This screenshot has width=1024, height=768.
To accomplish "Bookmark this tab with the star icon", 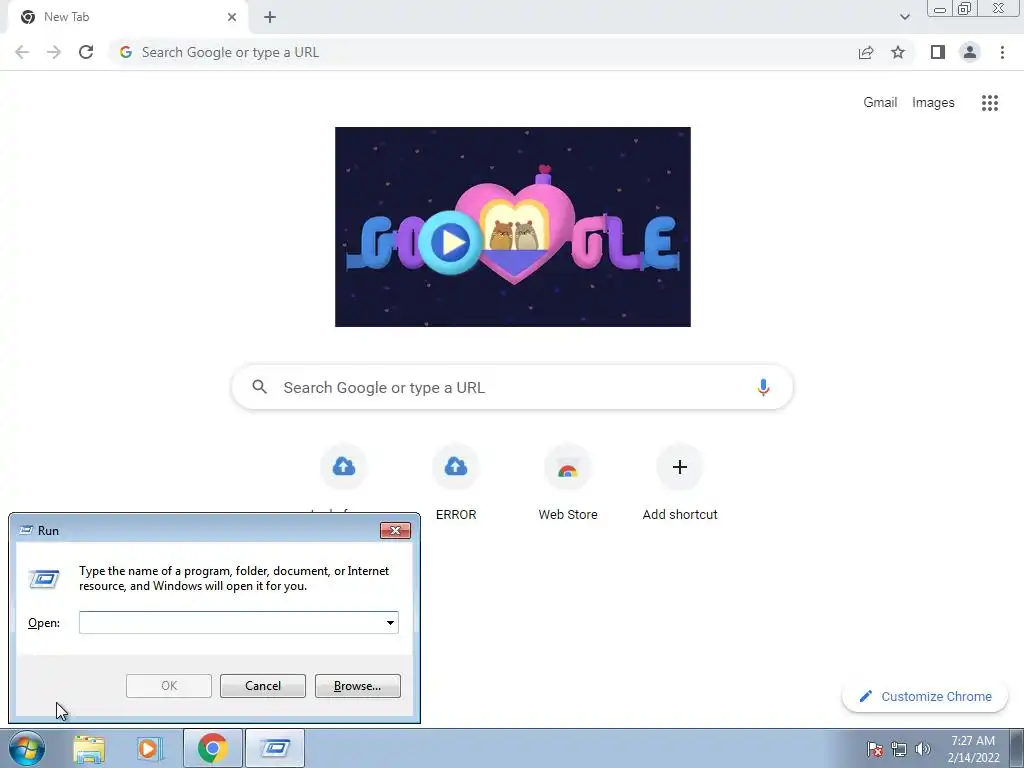I will click(898, 52).
